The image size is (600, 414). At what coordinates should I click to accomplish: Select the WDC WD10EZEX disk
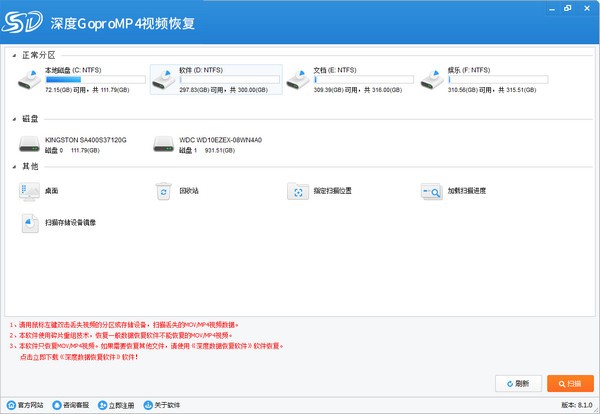(207, 145)
